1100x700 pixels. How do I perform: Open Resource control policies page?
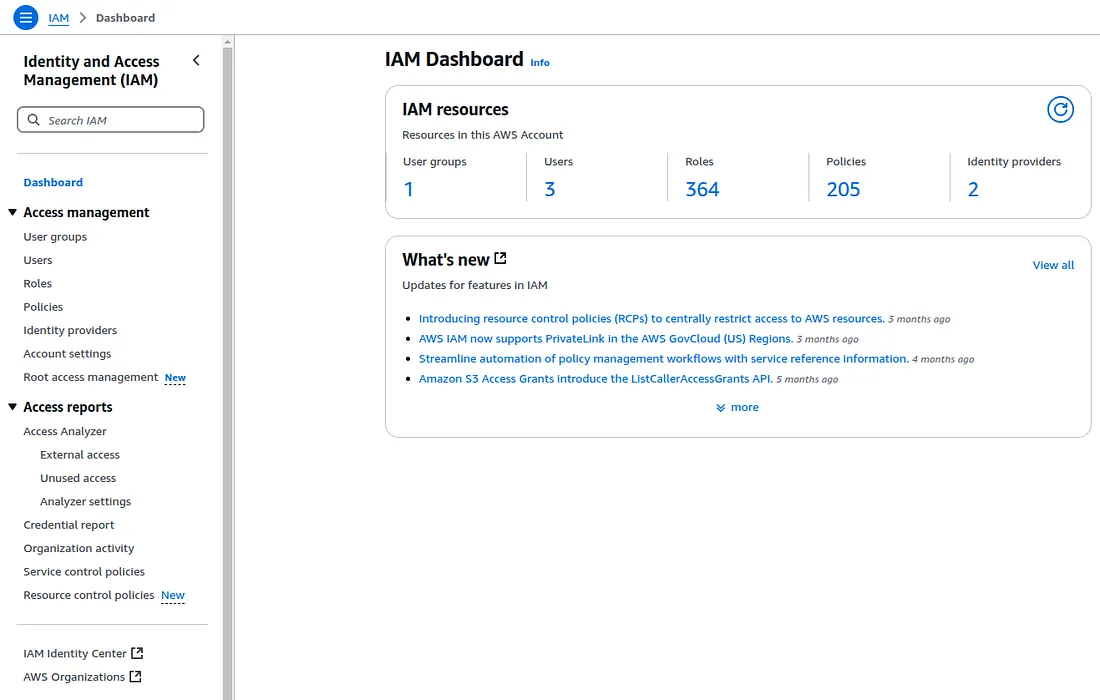[x=89, y=595]
